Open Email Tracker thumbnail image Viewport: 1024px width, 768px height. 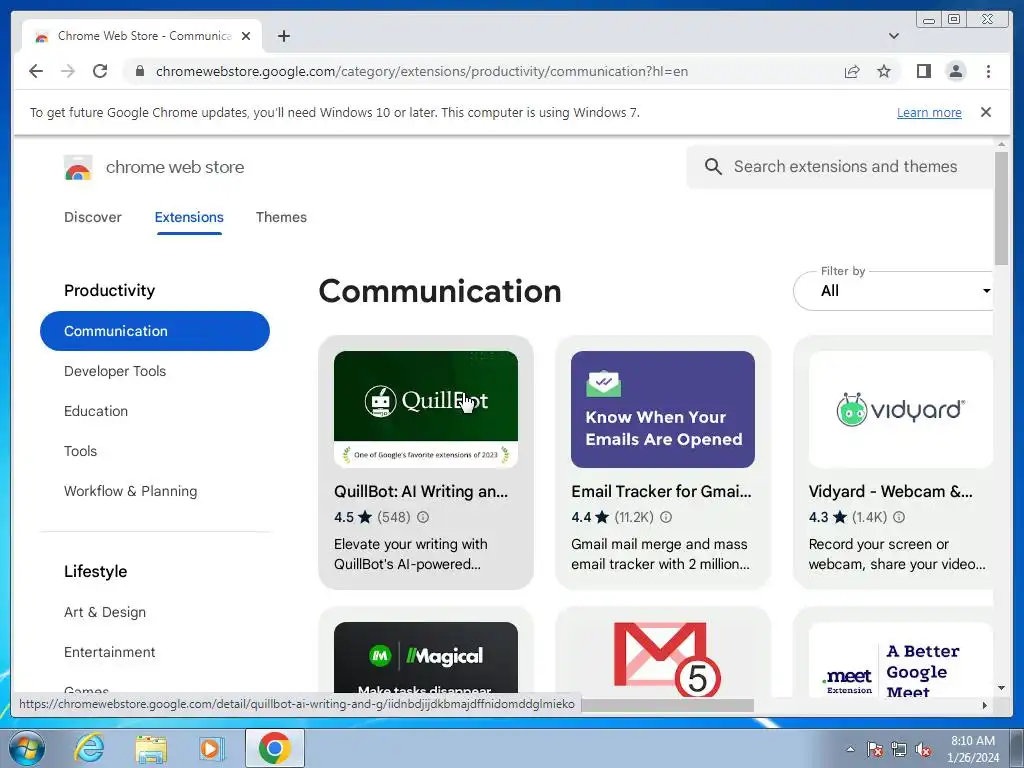[x=663, y=409]
